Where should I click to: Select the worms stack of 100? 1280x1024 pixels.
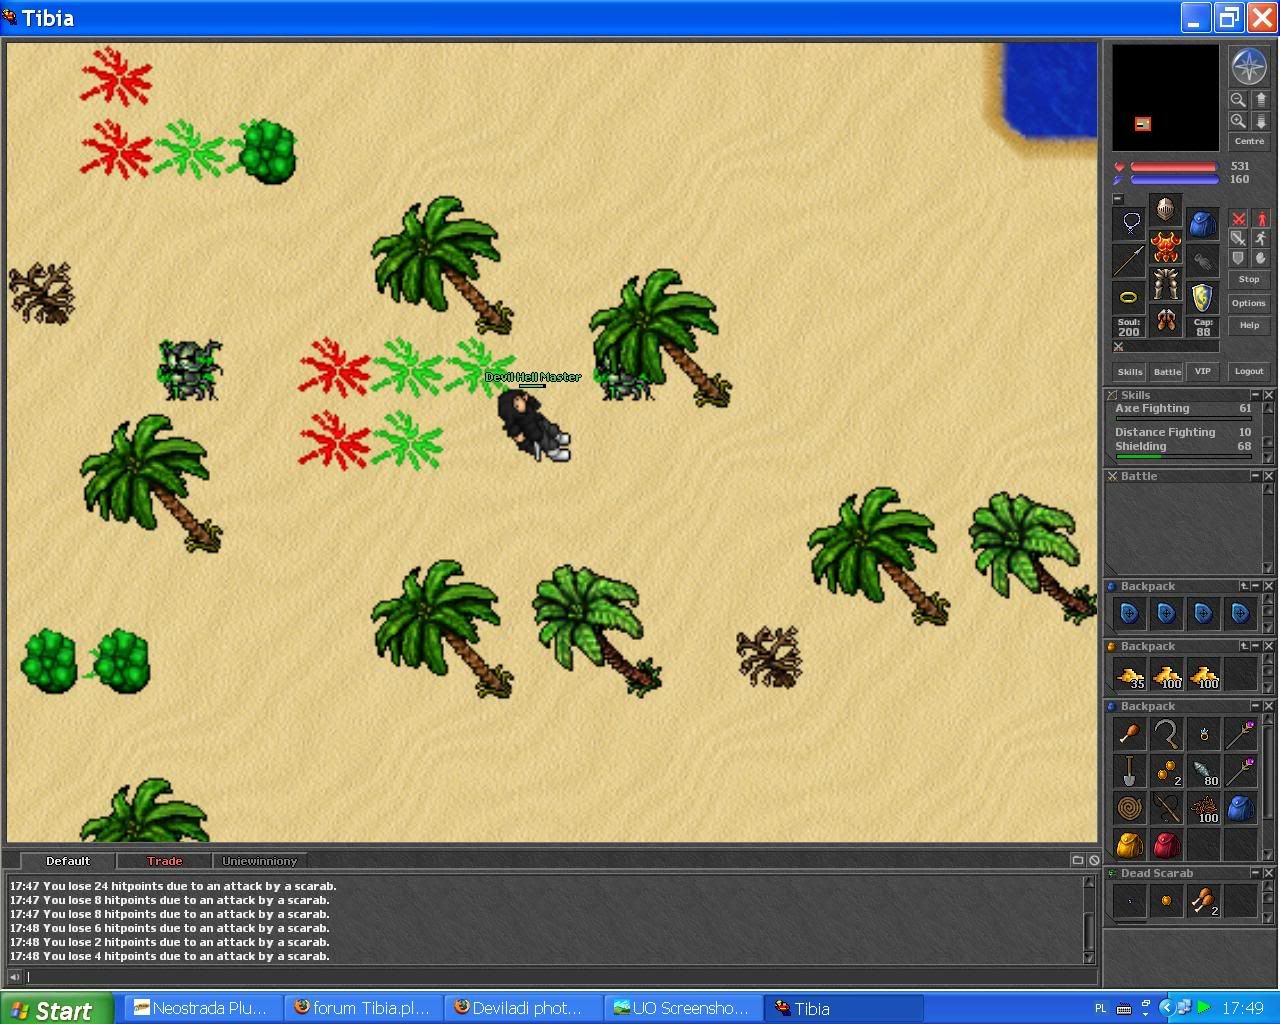[x=1203, y=808]
